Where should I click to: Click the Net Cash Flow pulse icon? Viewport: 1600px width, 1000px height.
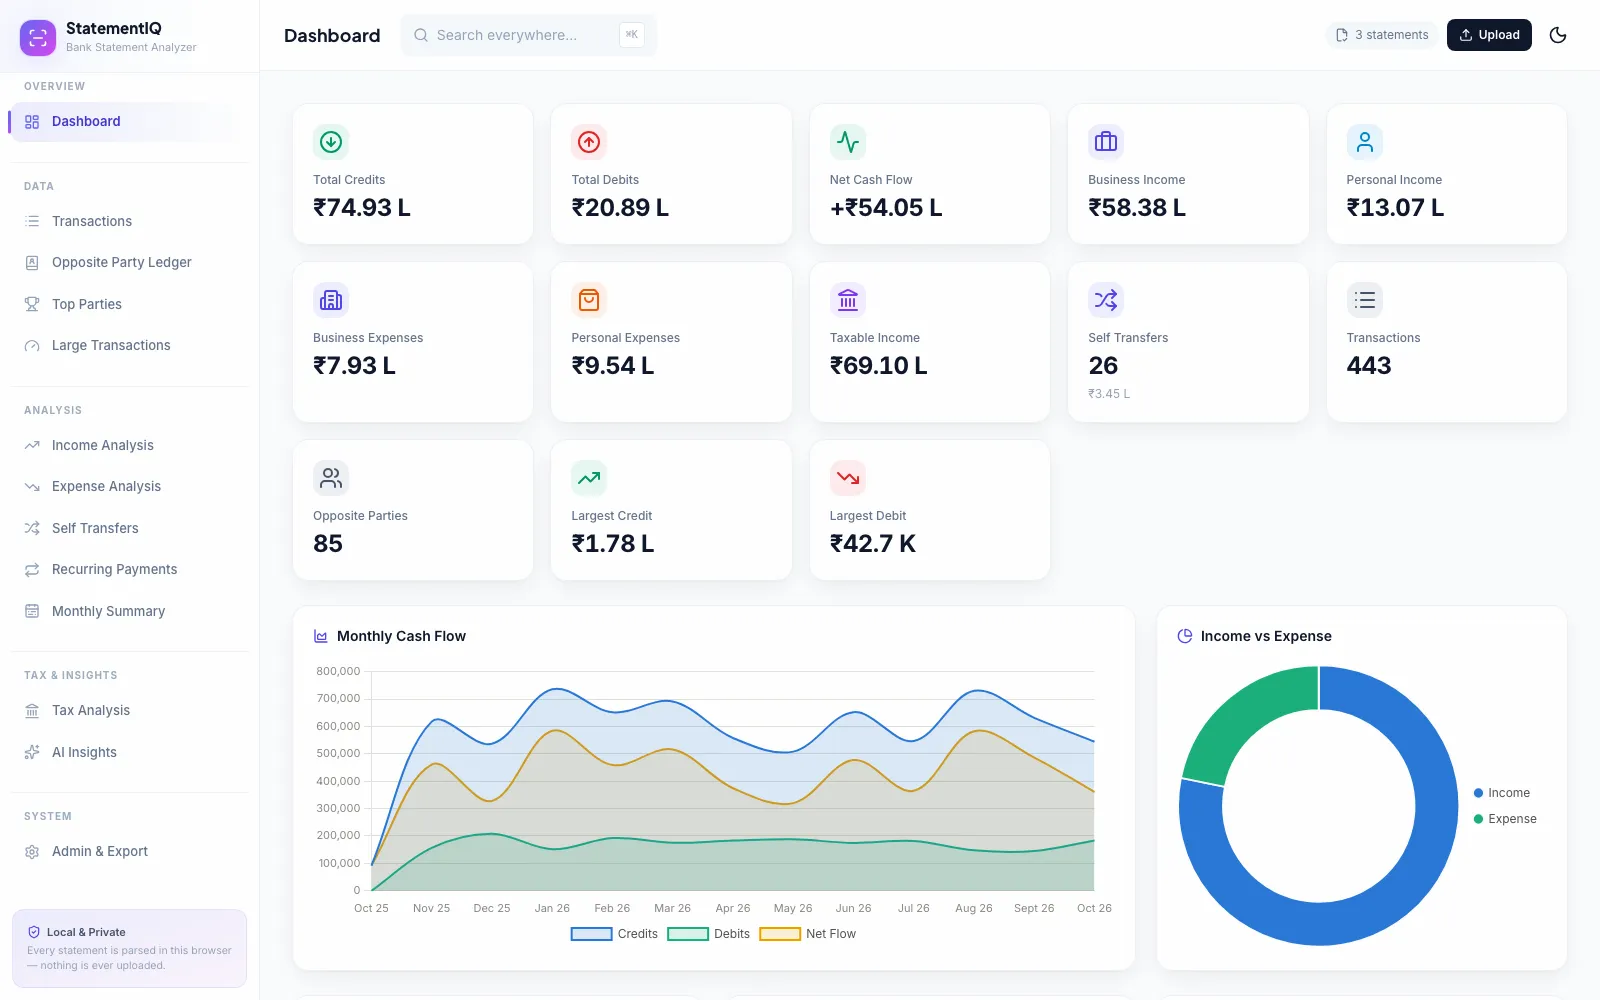[848, 142]
